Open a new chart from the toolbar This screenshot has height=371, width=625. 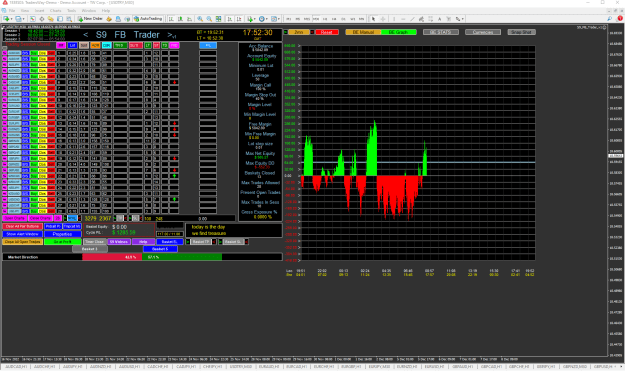click(6, 19)
